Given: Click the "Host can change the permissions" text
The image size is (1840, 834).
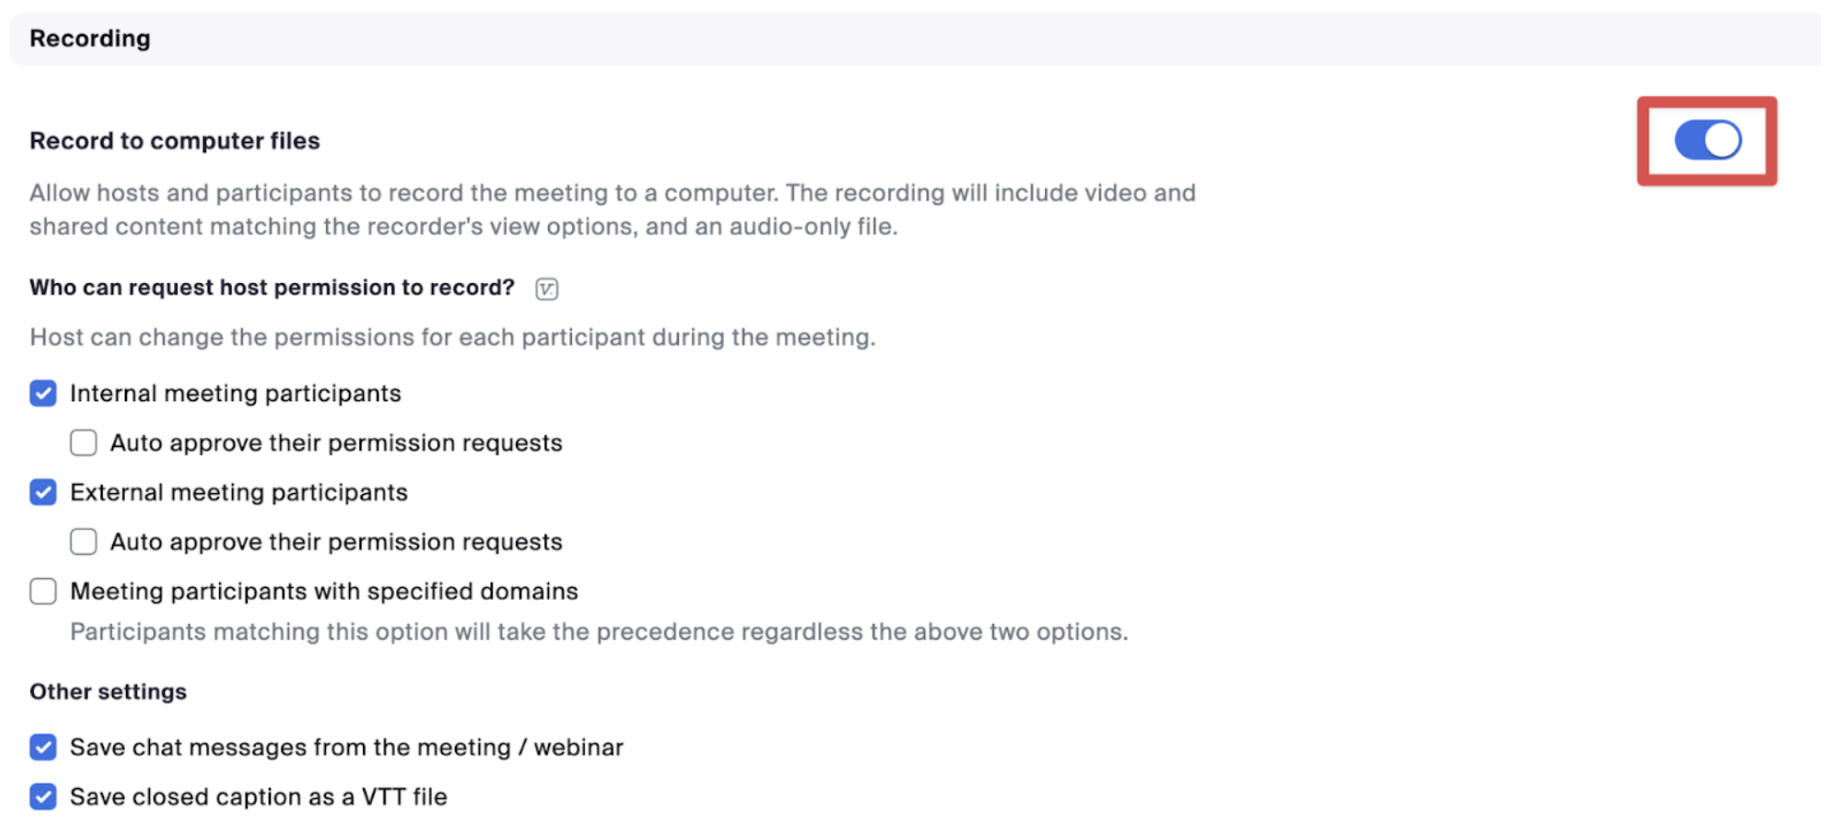Looking at the screenshot, I should [x=452, y=337].
